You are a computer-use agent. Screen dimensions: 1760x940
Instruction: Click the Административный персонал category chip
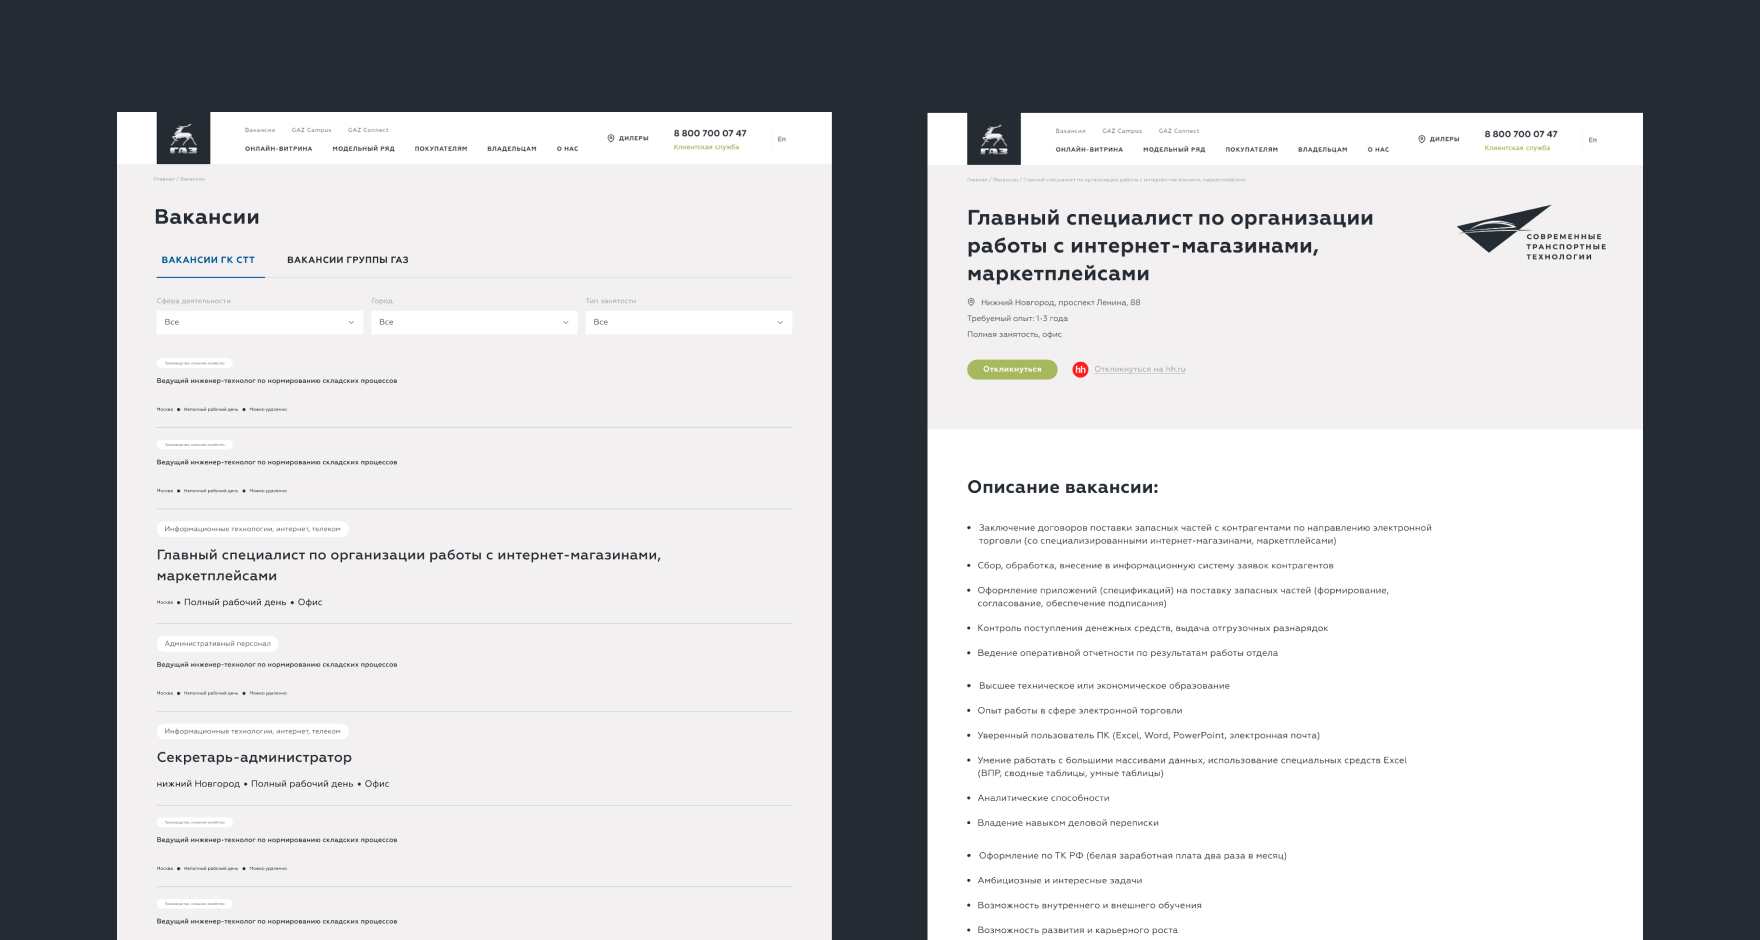218,643
